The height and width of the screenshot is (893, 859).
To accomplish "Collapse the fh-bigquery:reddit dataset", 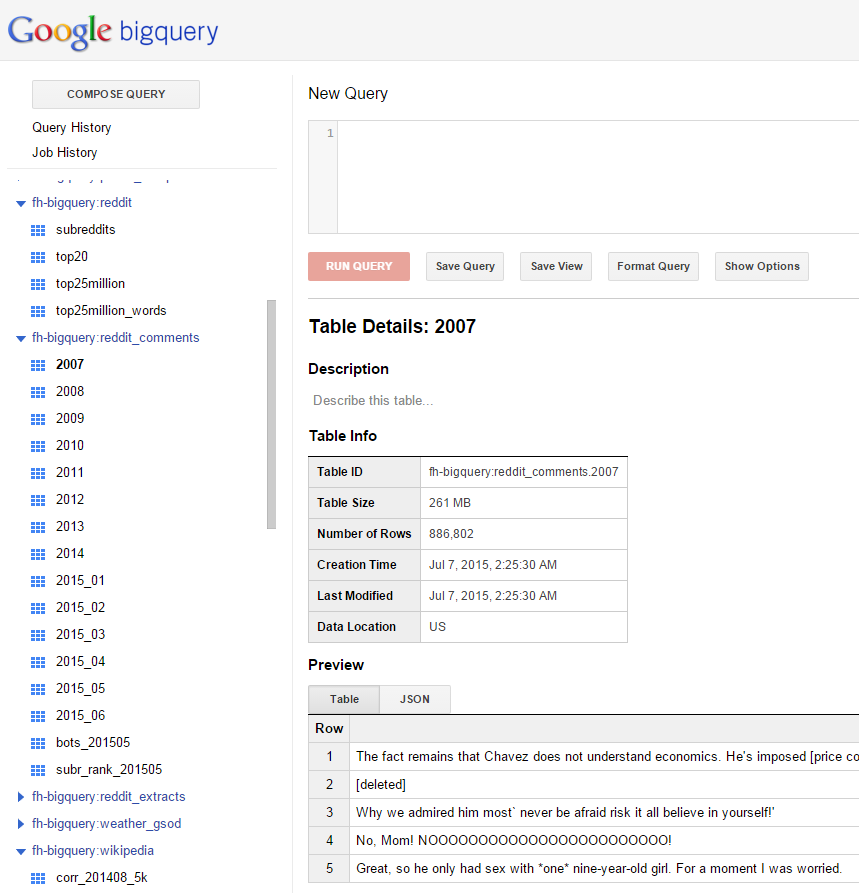I will click(x=21, y=203).
